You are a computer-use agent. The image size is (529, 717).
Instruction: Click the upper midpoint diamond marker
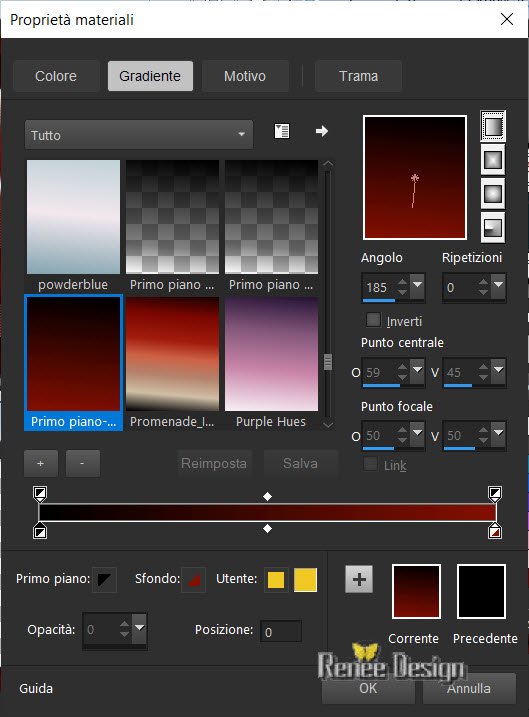pyautogui.click(x=267, y=497)
